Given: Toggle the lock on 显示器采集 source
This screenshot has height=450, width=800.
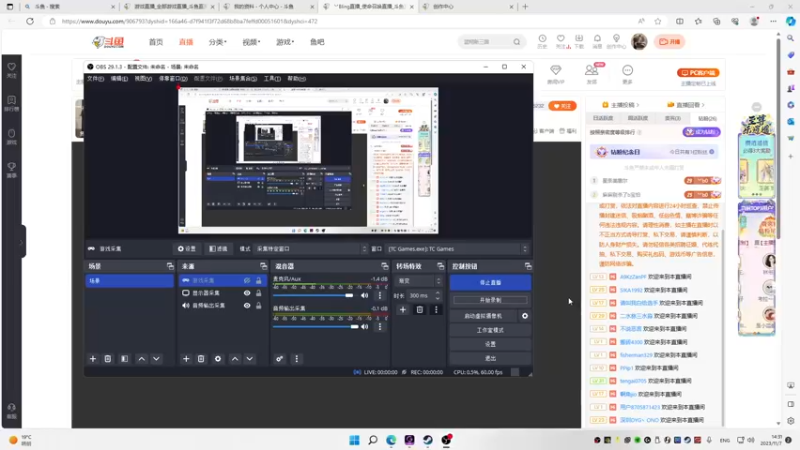Looking at the screenshot, I should coord(259,293).
